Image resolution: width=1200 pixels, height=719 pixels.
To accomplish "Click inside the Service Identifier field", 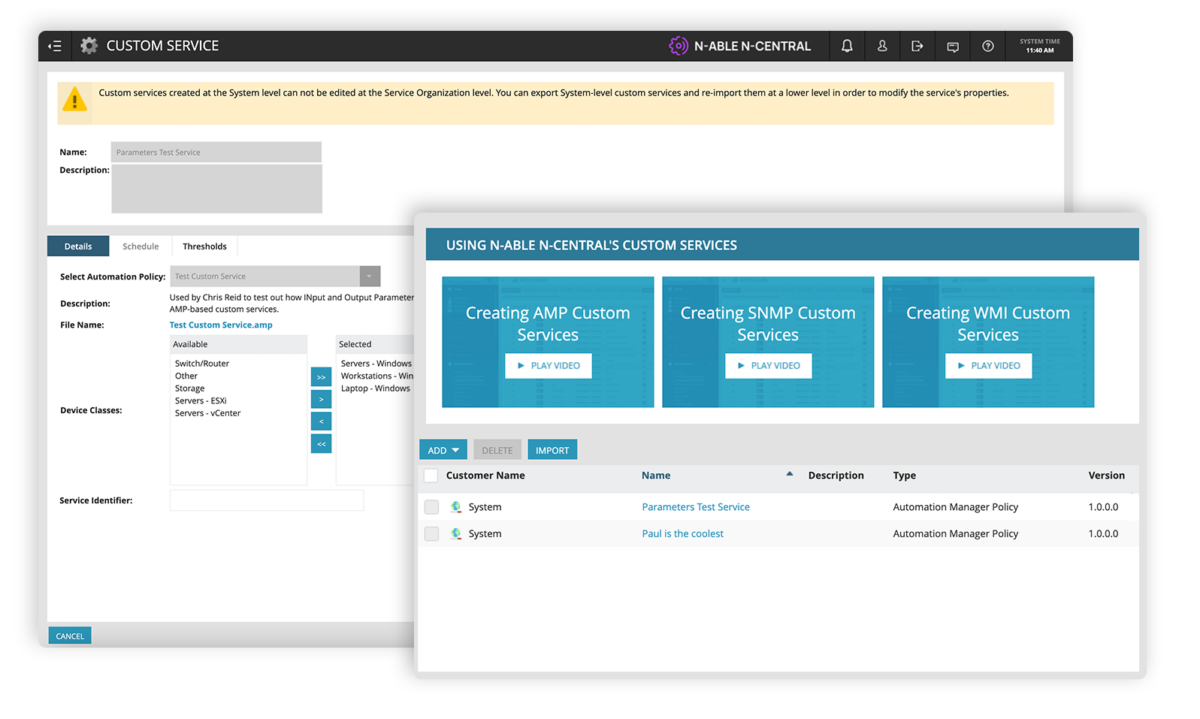I will coord(266,500).
